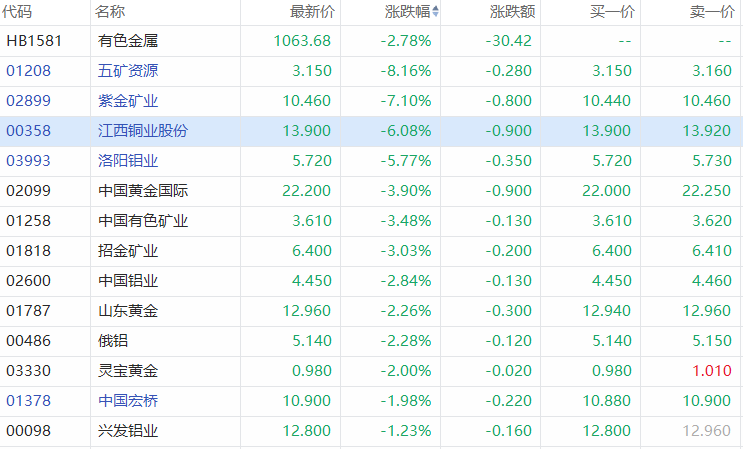Click the 有色金属 index row name
Image resolution: width=743 pixels, height=449 pixels.
tap(128, 41)
